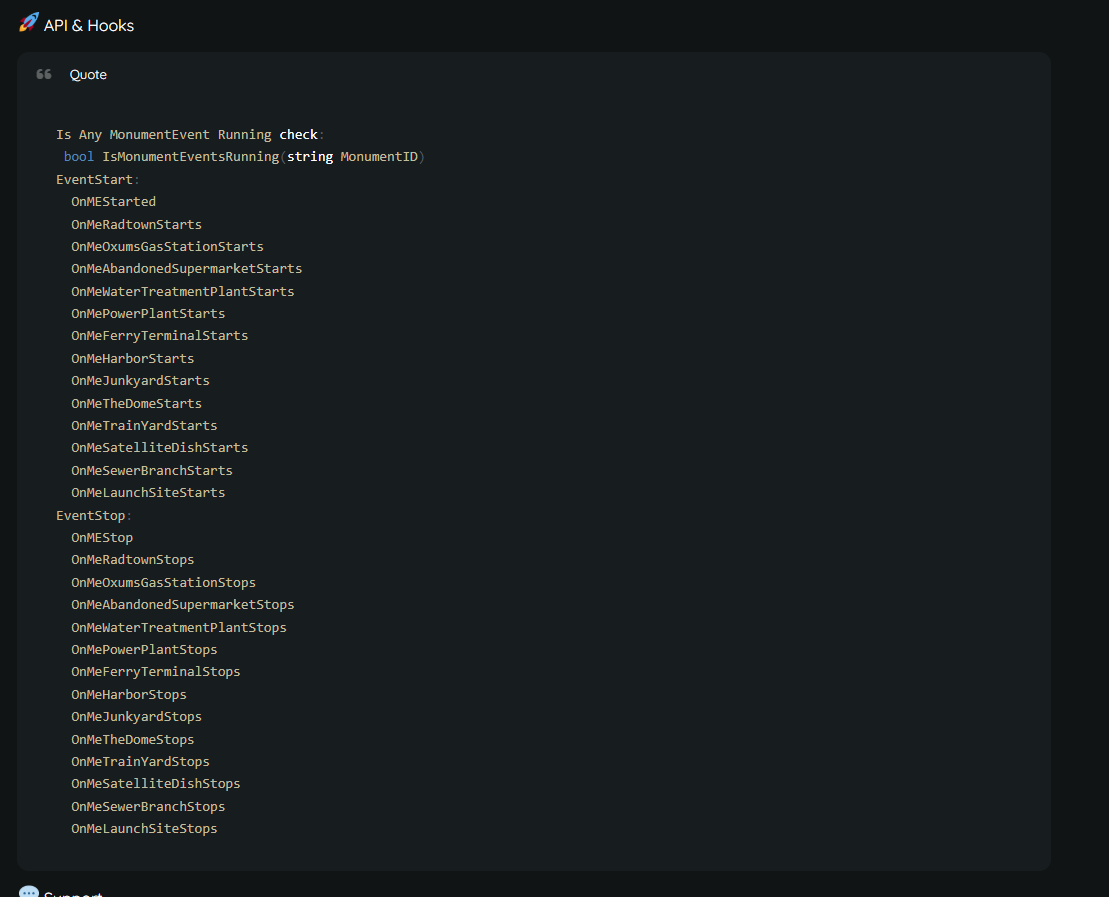Image resolution: width=1109 pixels, height=897 pixels.
Task: Click the speech bubble Support icon
Action: [x=28, y=891]
